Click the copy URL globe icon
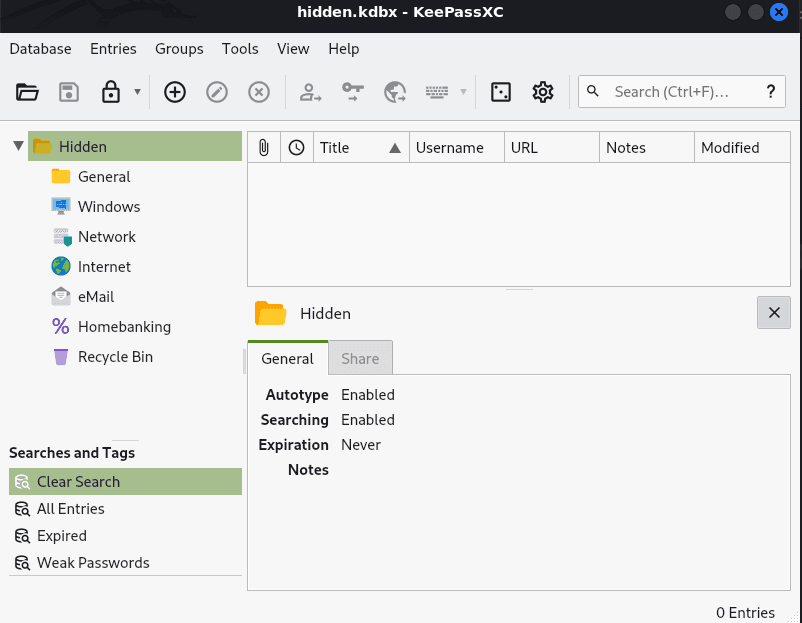802x623 pixels. click(x=395, y=92)
